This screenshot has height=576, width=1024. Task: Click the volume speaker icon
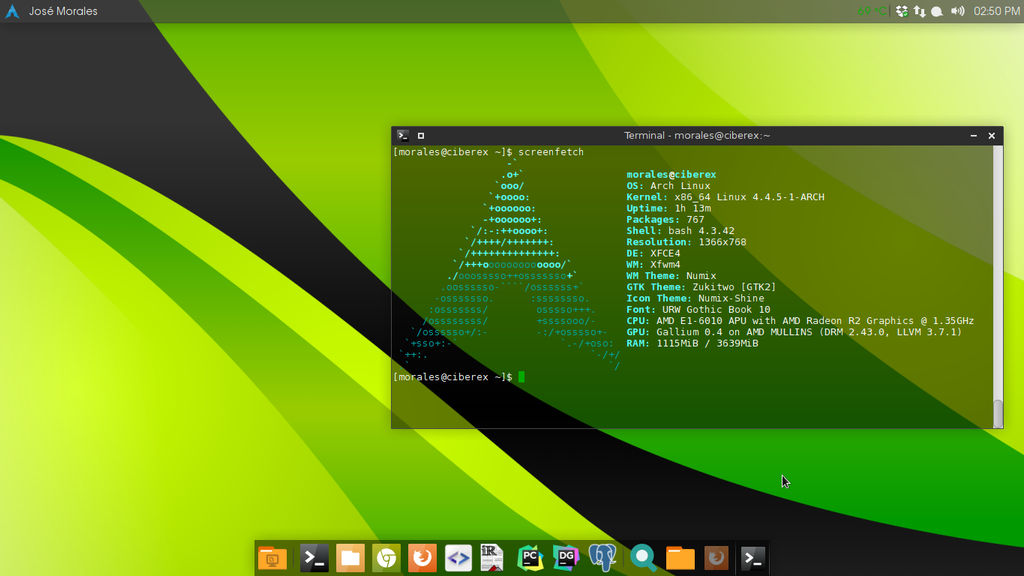957,11
